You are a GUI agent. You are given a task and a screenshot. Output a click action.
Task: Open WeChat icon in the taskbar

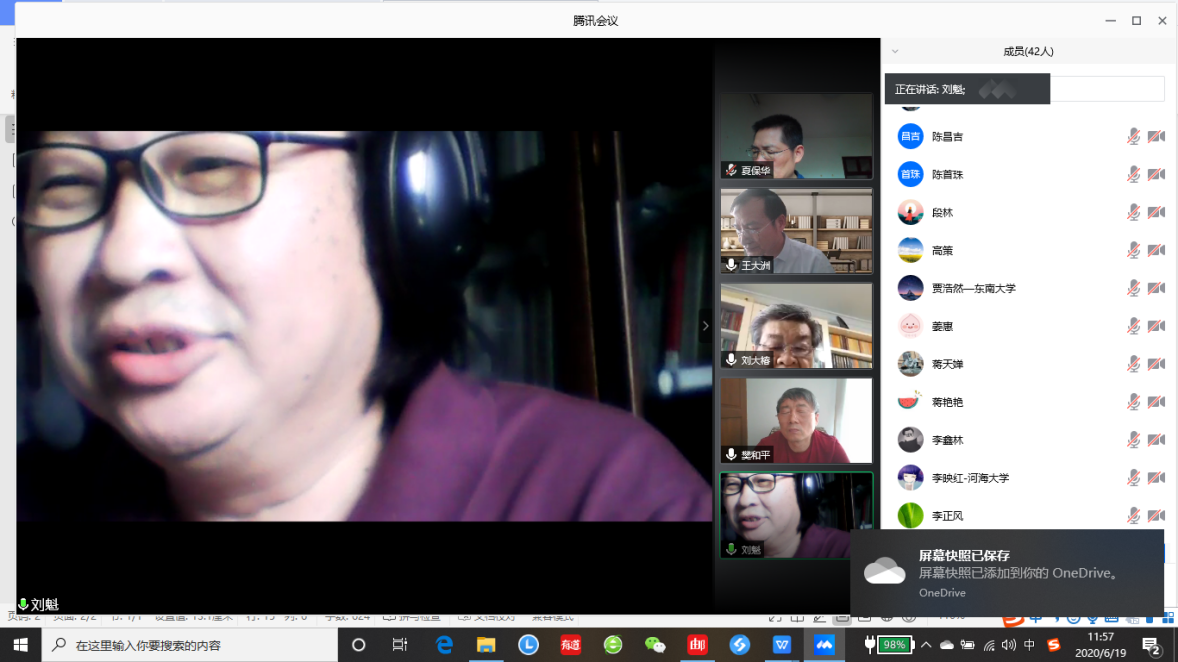[655, 645]
